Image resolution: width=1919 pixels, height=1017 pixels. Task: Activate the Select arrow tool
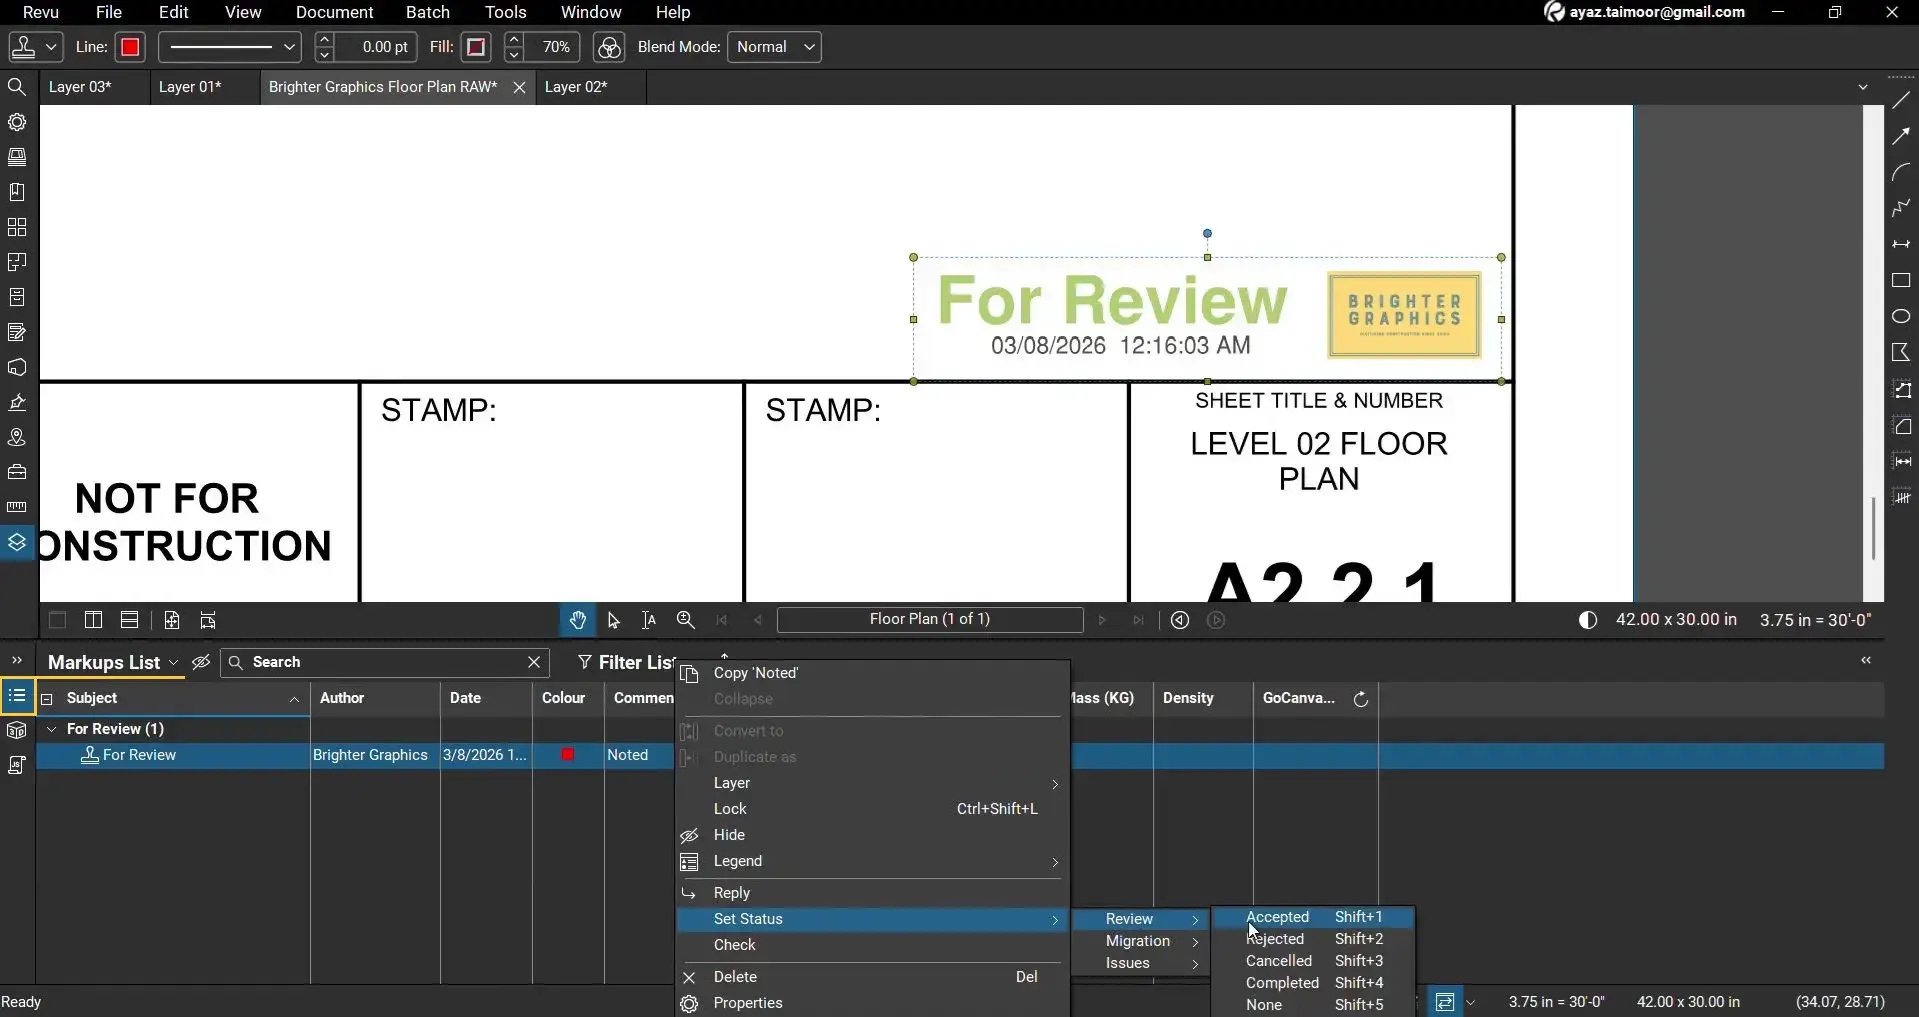(614, 620)
